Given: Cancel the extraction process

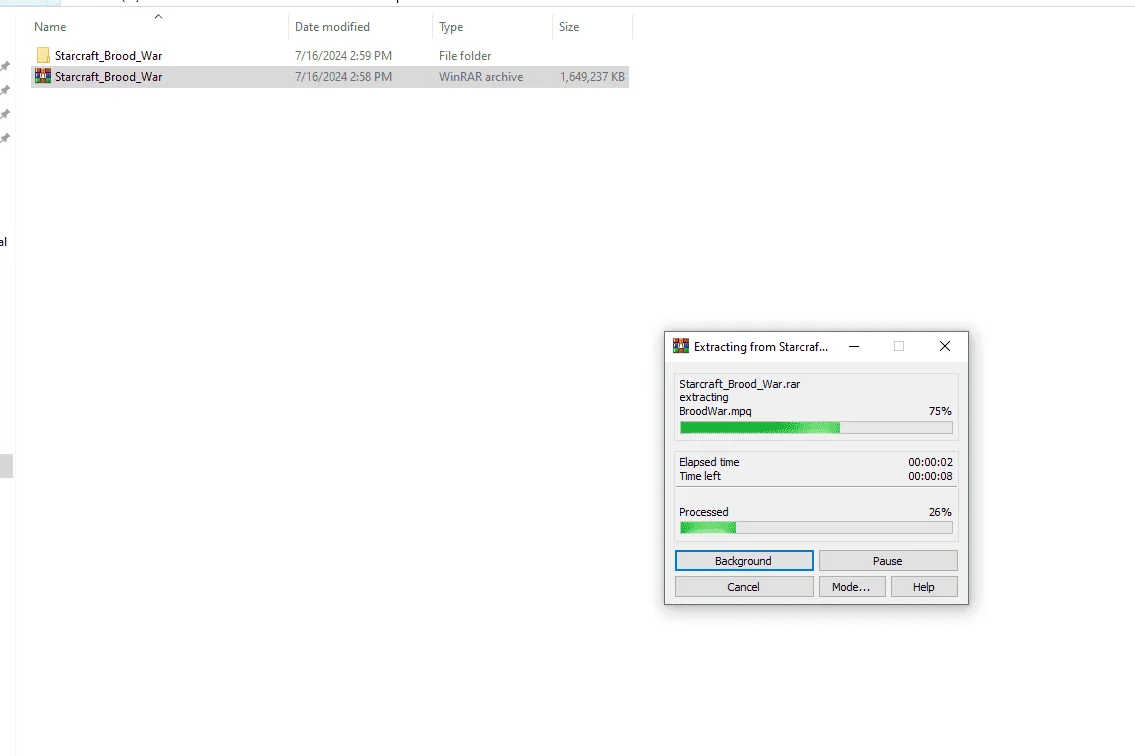Looking at the screenshot, I should tap(743, 587).
